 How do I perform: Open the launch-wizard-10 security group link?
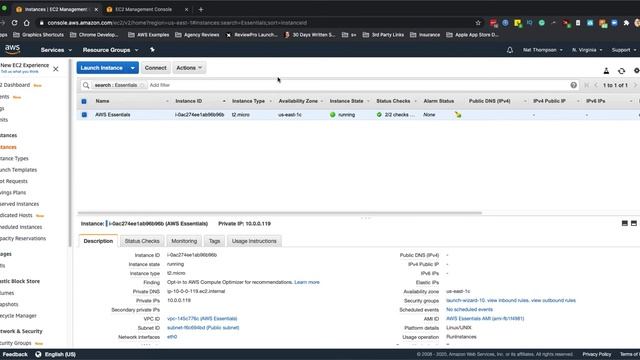tap(465, 300)
